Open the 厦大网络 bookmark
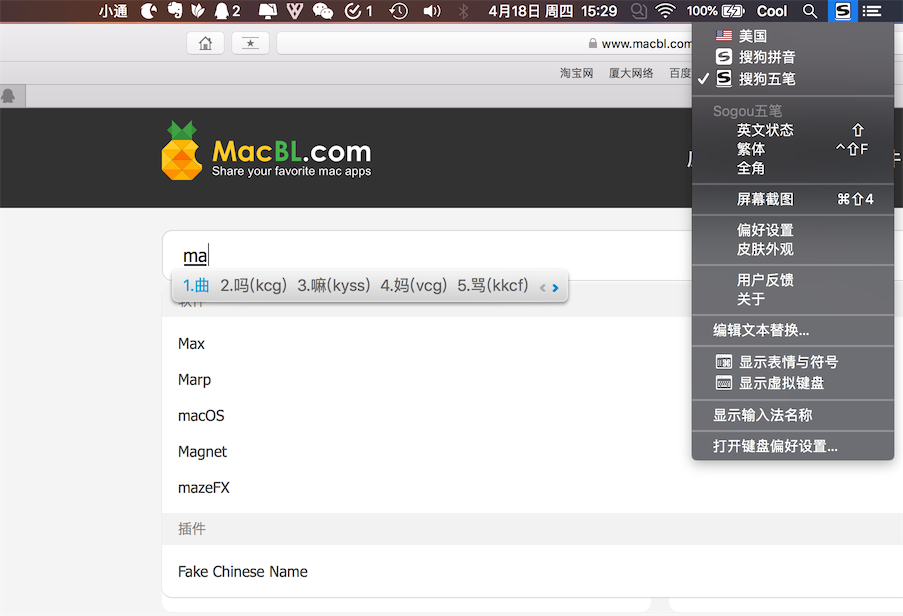 631,73
